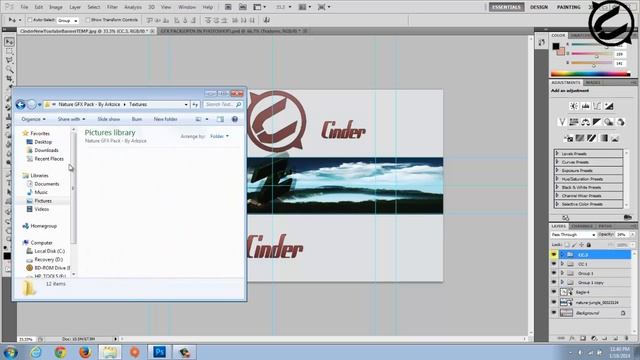Switch to Painting workspace
The image size is (640, 360).
tap(569, 7)
